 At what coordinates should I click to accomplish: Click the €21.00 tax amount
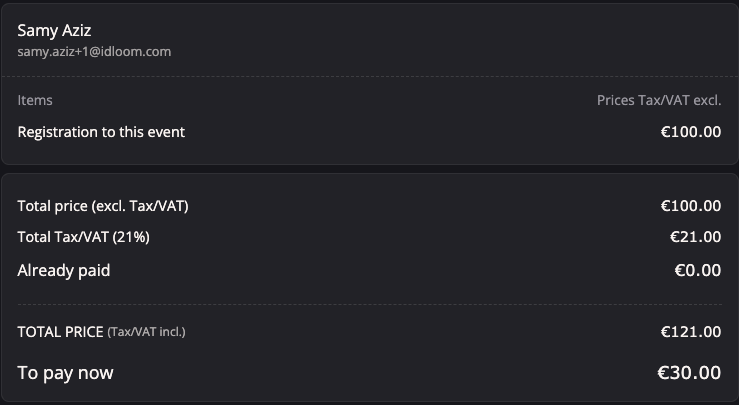click(695, 237)
